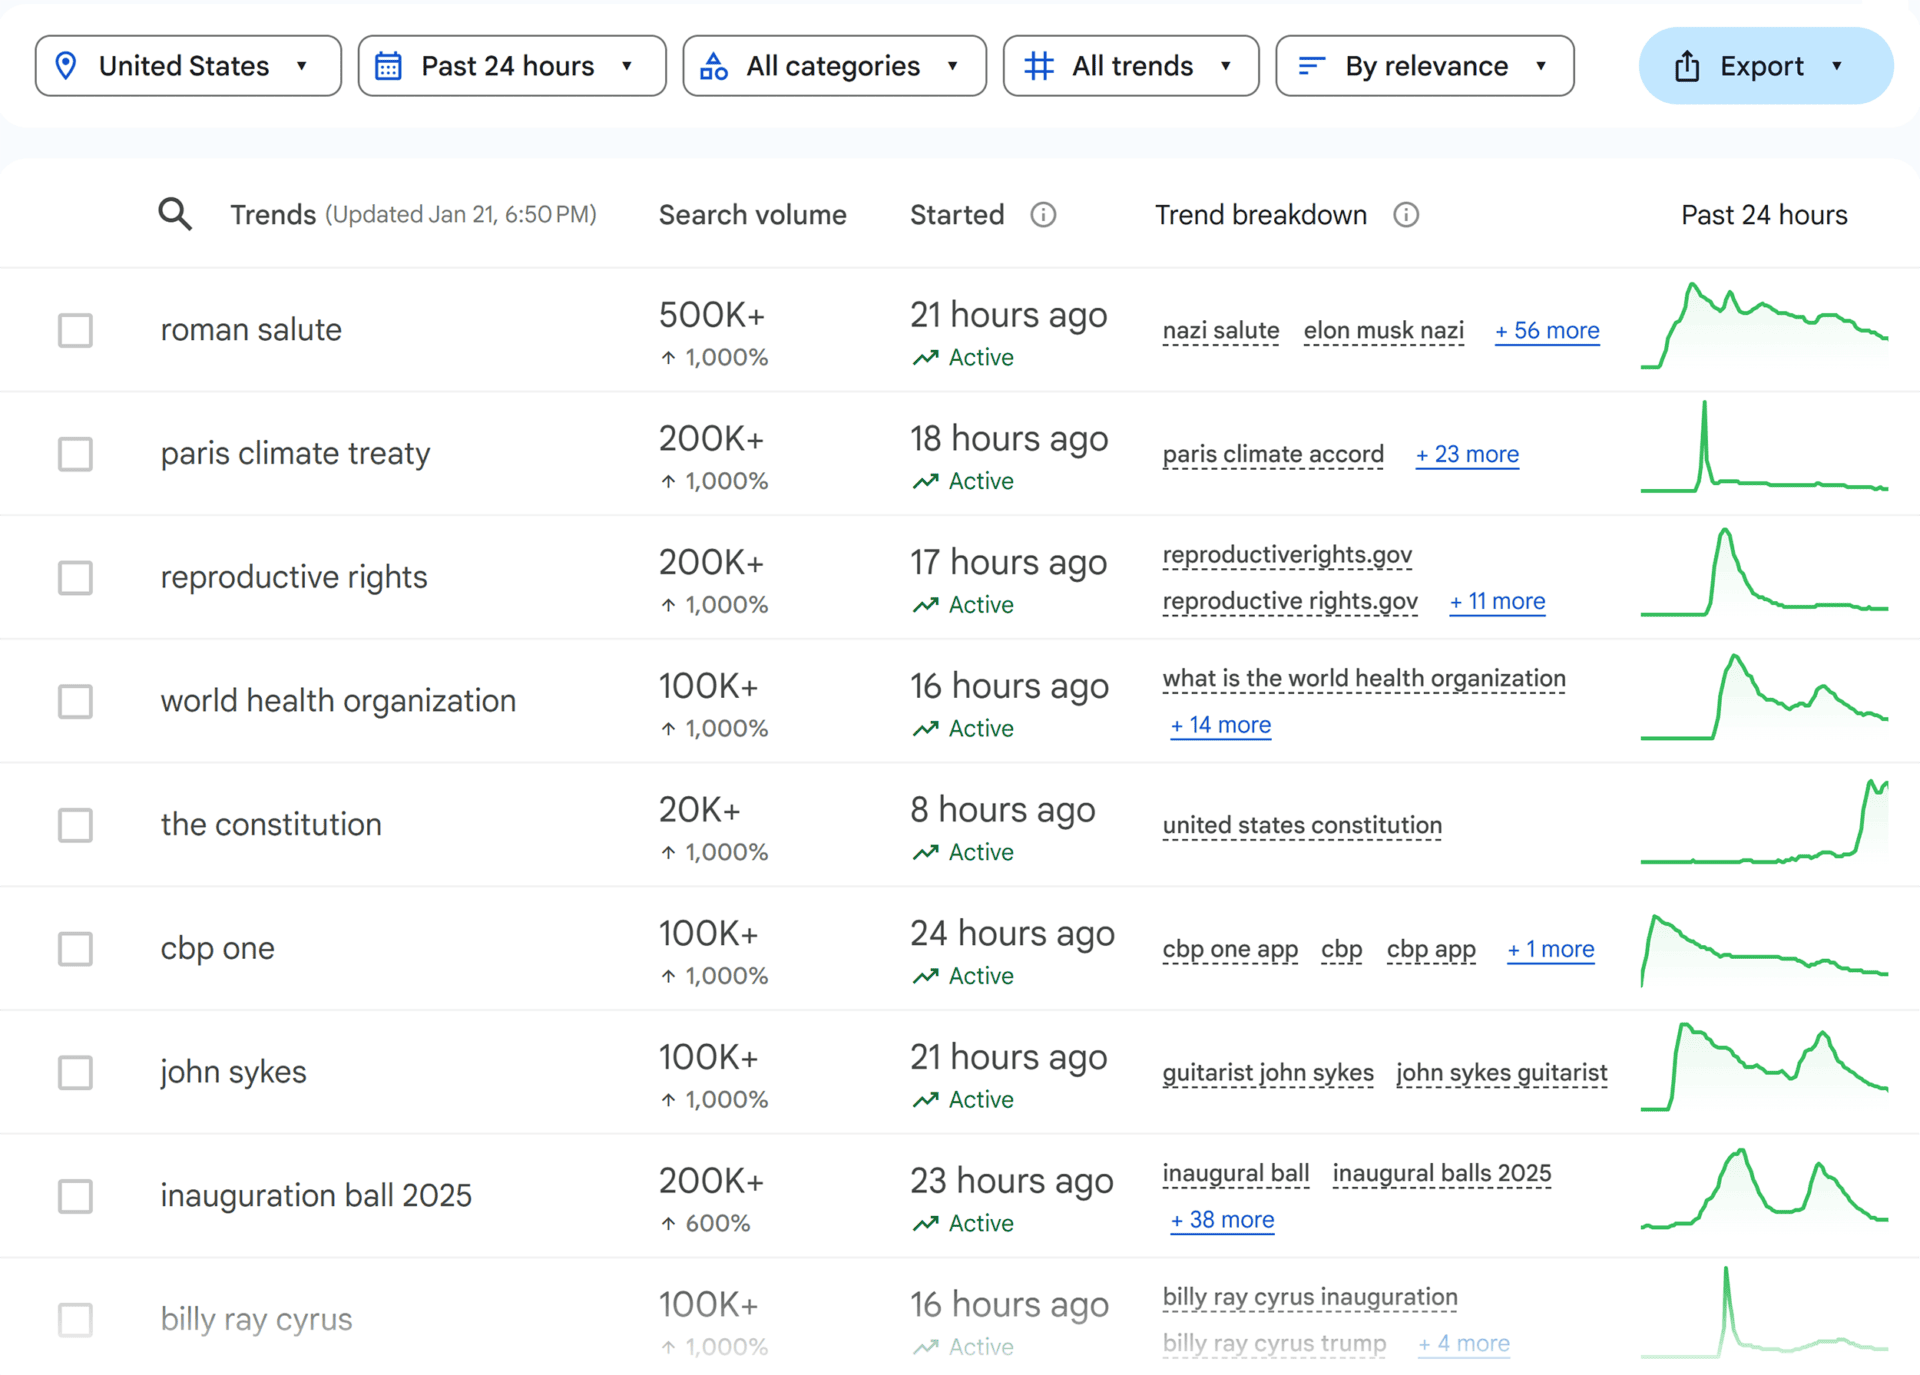Image resolution: width=1920 pixels, height=1375 pixels.
Task: Open the All categories dropdown
Action: 835,66
